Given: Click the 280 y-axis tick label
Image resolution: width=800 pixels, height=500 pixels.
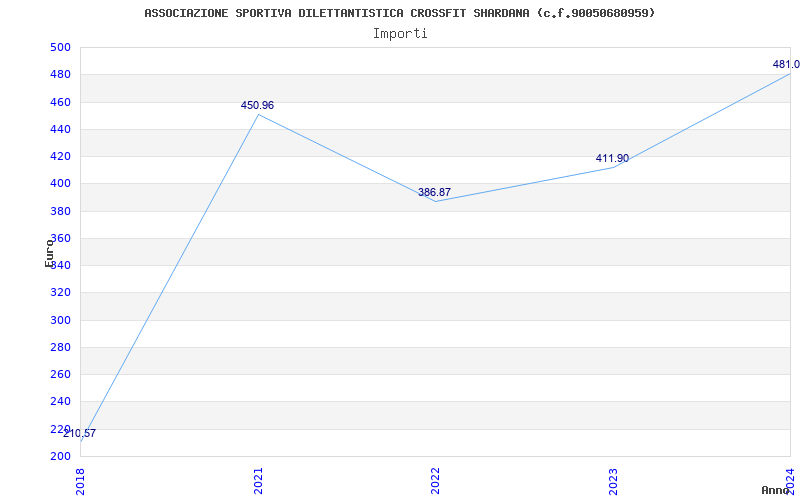Looking at the screenshot, I should click(60, 347).
